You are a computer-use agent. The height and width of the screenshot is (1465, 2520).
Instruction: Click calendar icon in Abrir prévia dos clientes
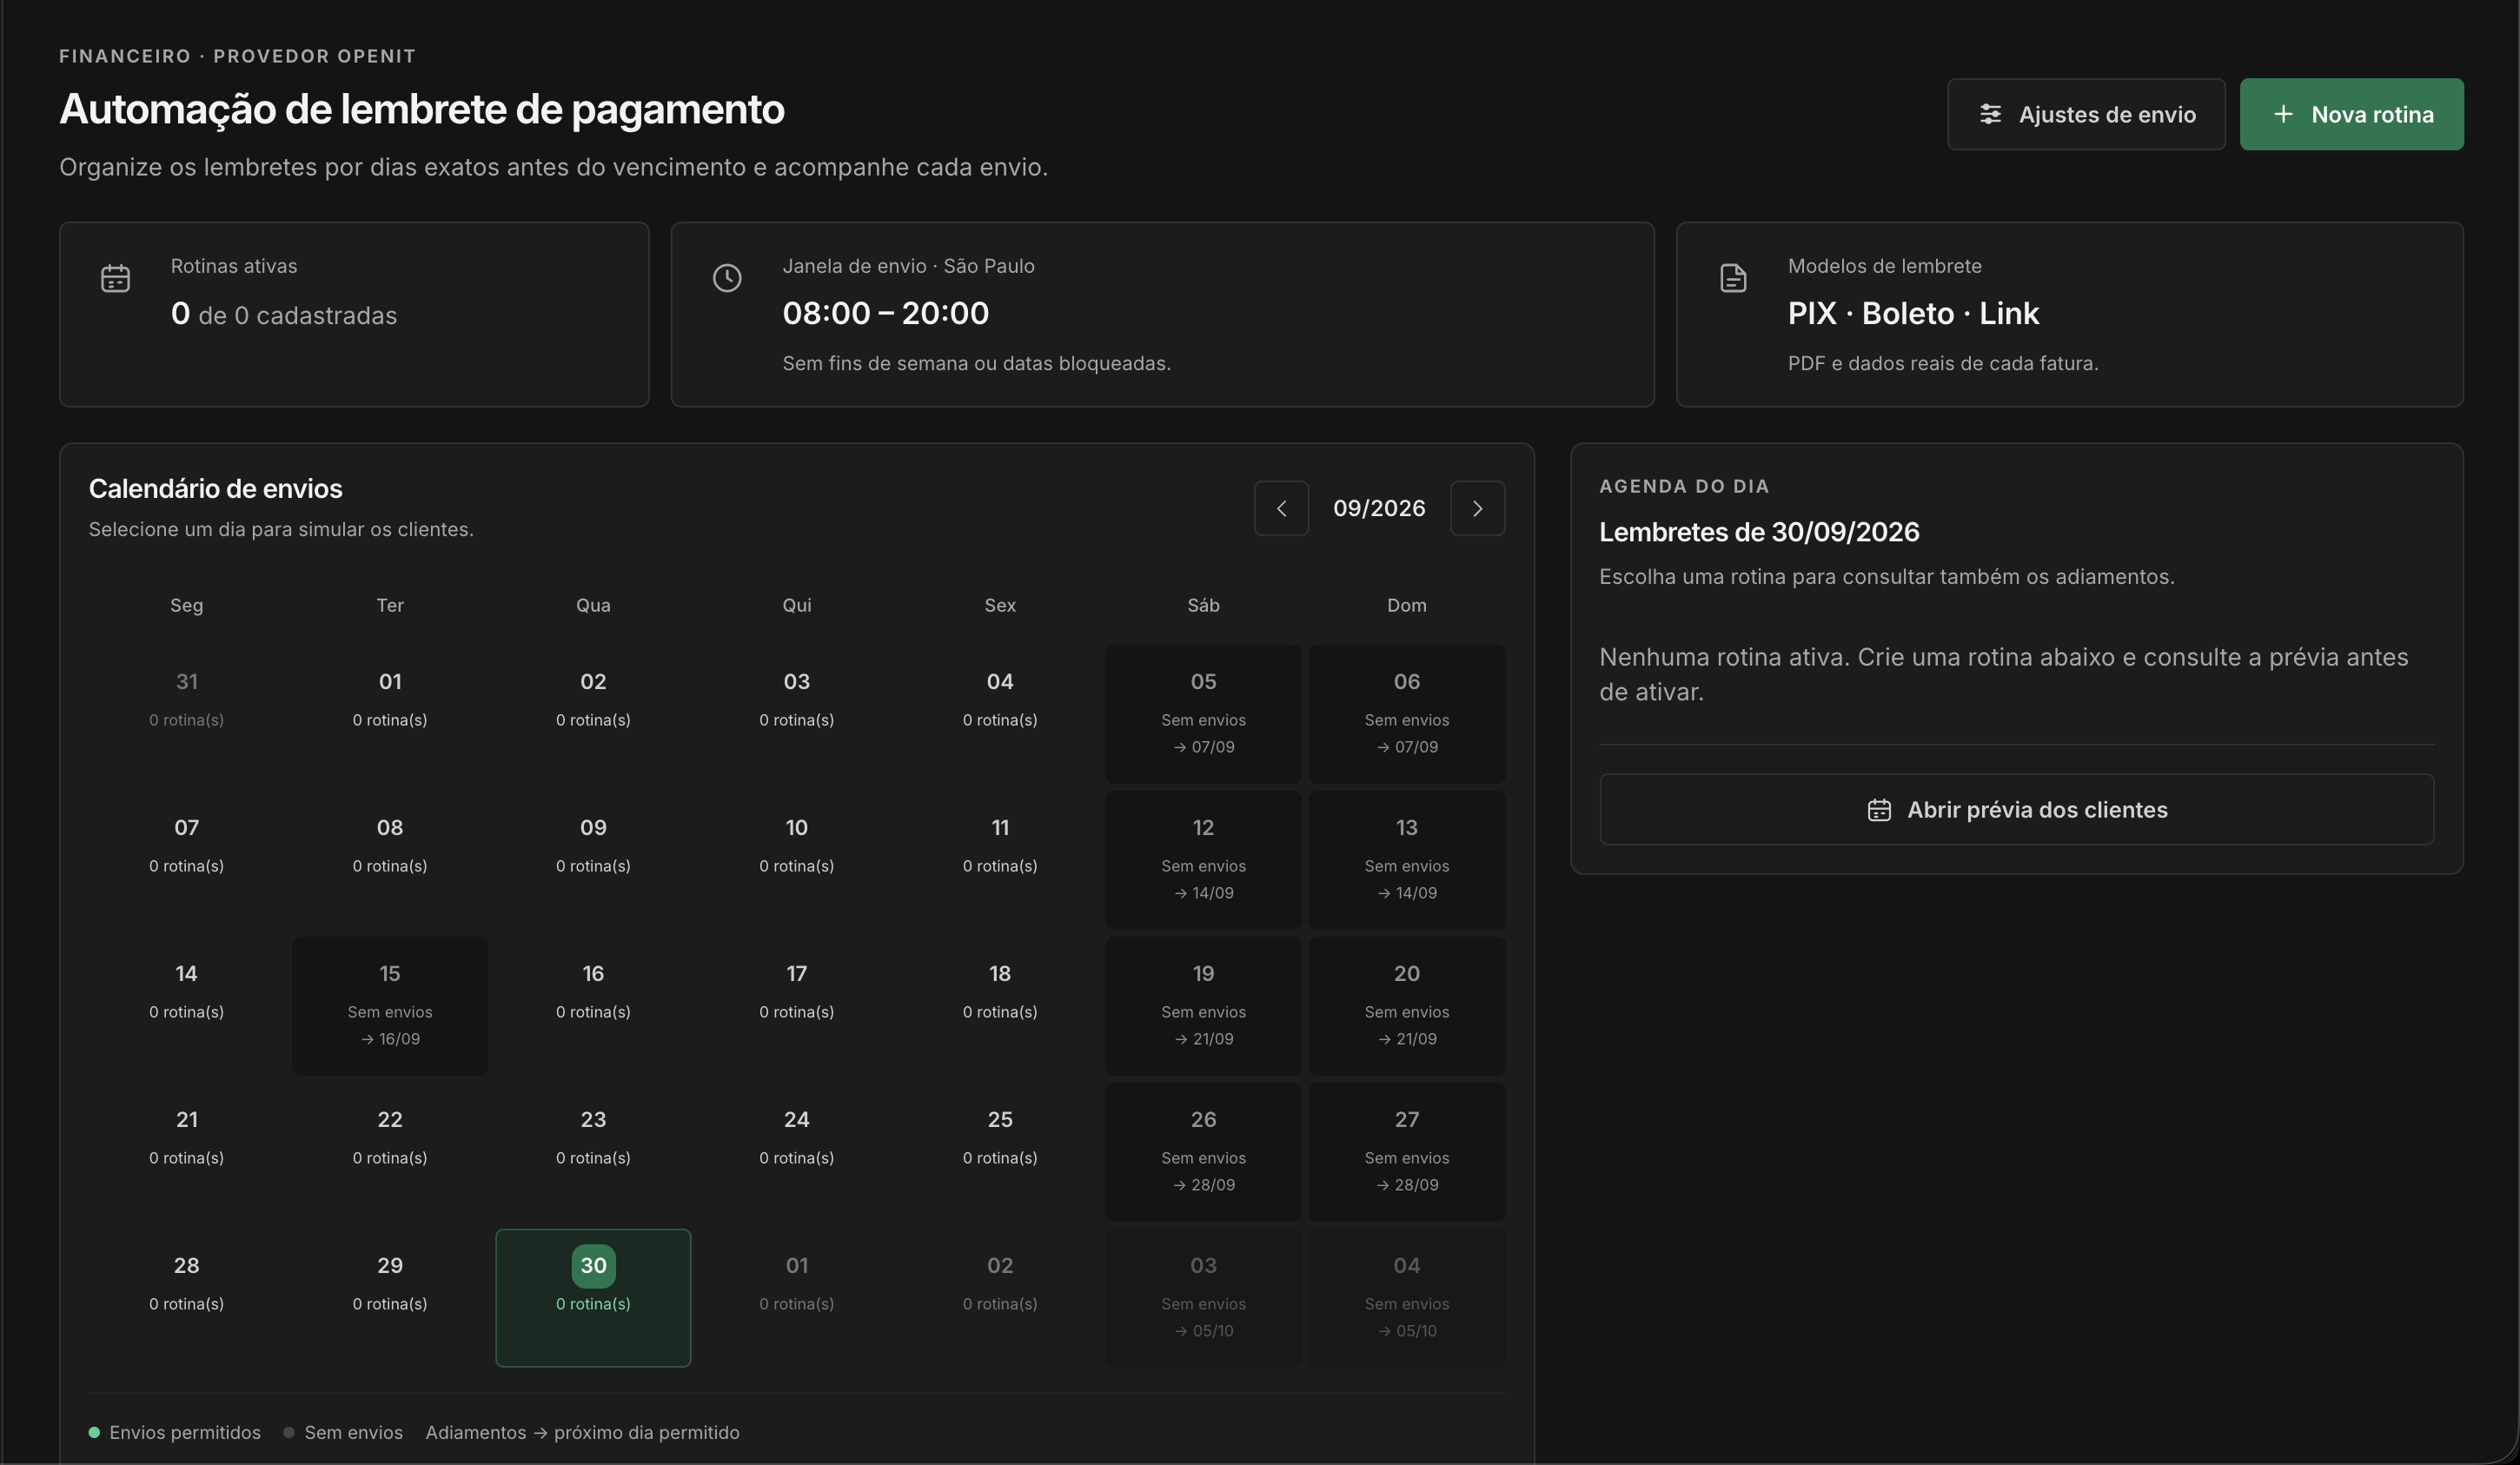pos(1879,810)
